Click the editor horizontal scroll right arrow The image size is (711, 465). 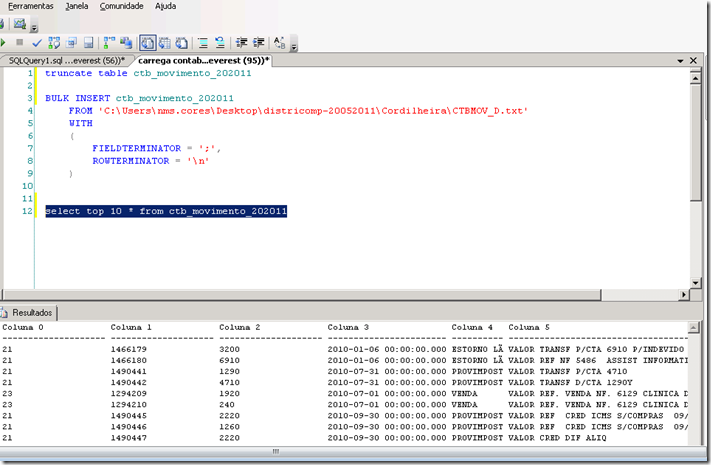point(684,295)
